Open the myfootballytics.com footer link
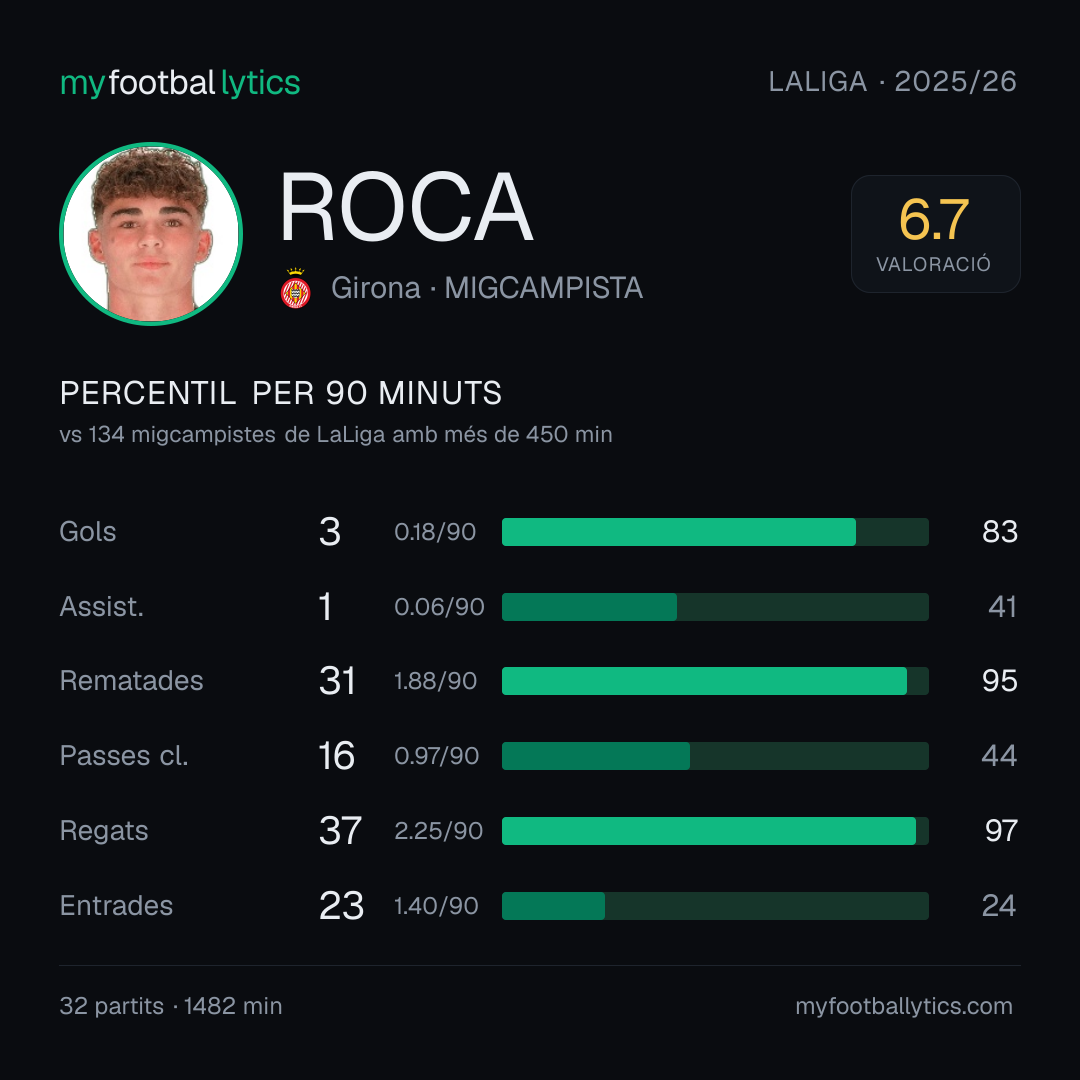This screenshot has width=1080, height=1080. click(x=904, y=1006)
